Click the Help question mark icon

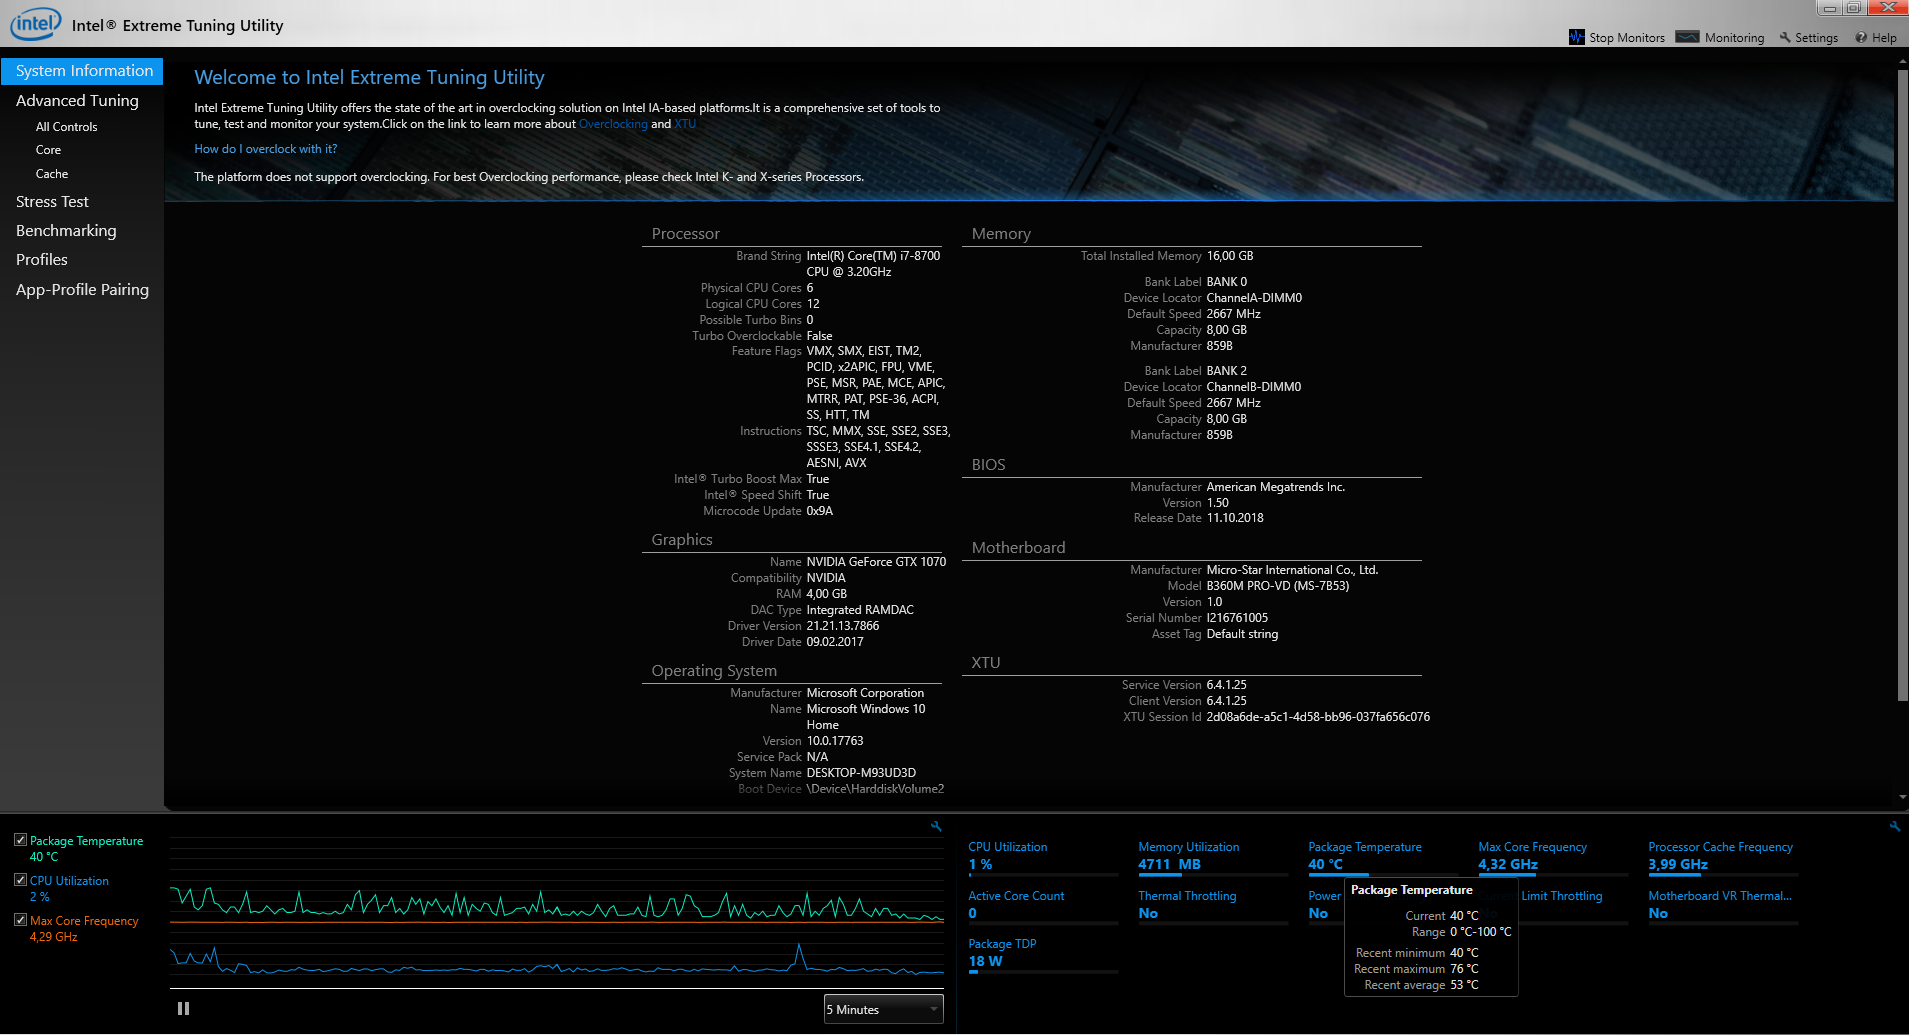point(1861,38)
